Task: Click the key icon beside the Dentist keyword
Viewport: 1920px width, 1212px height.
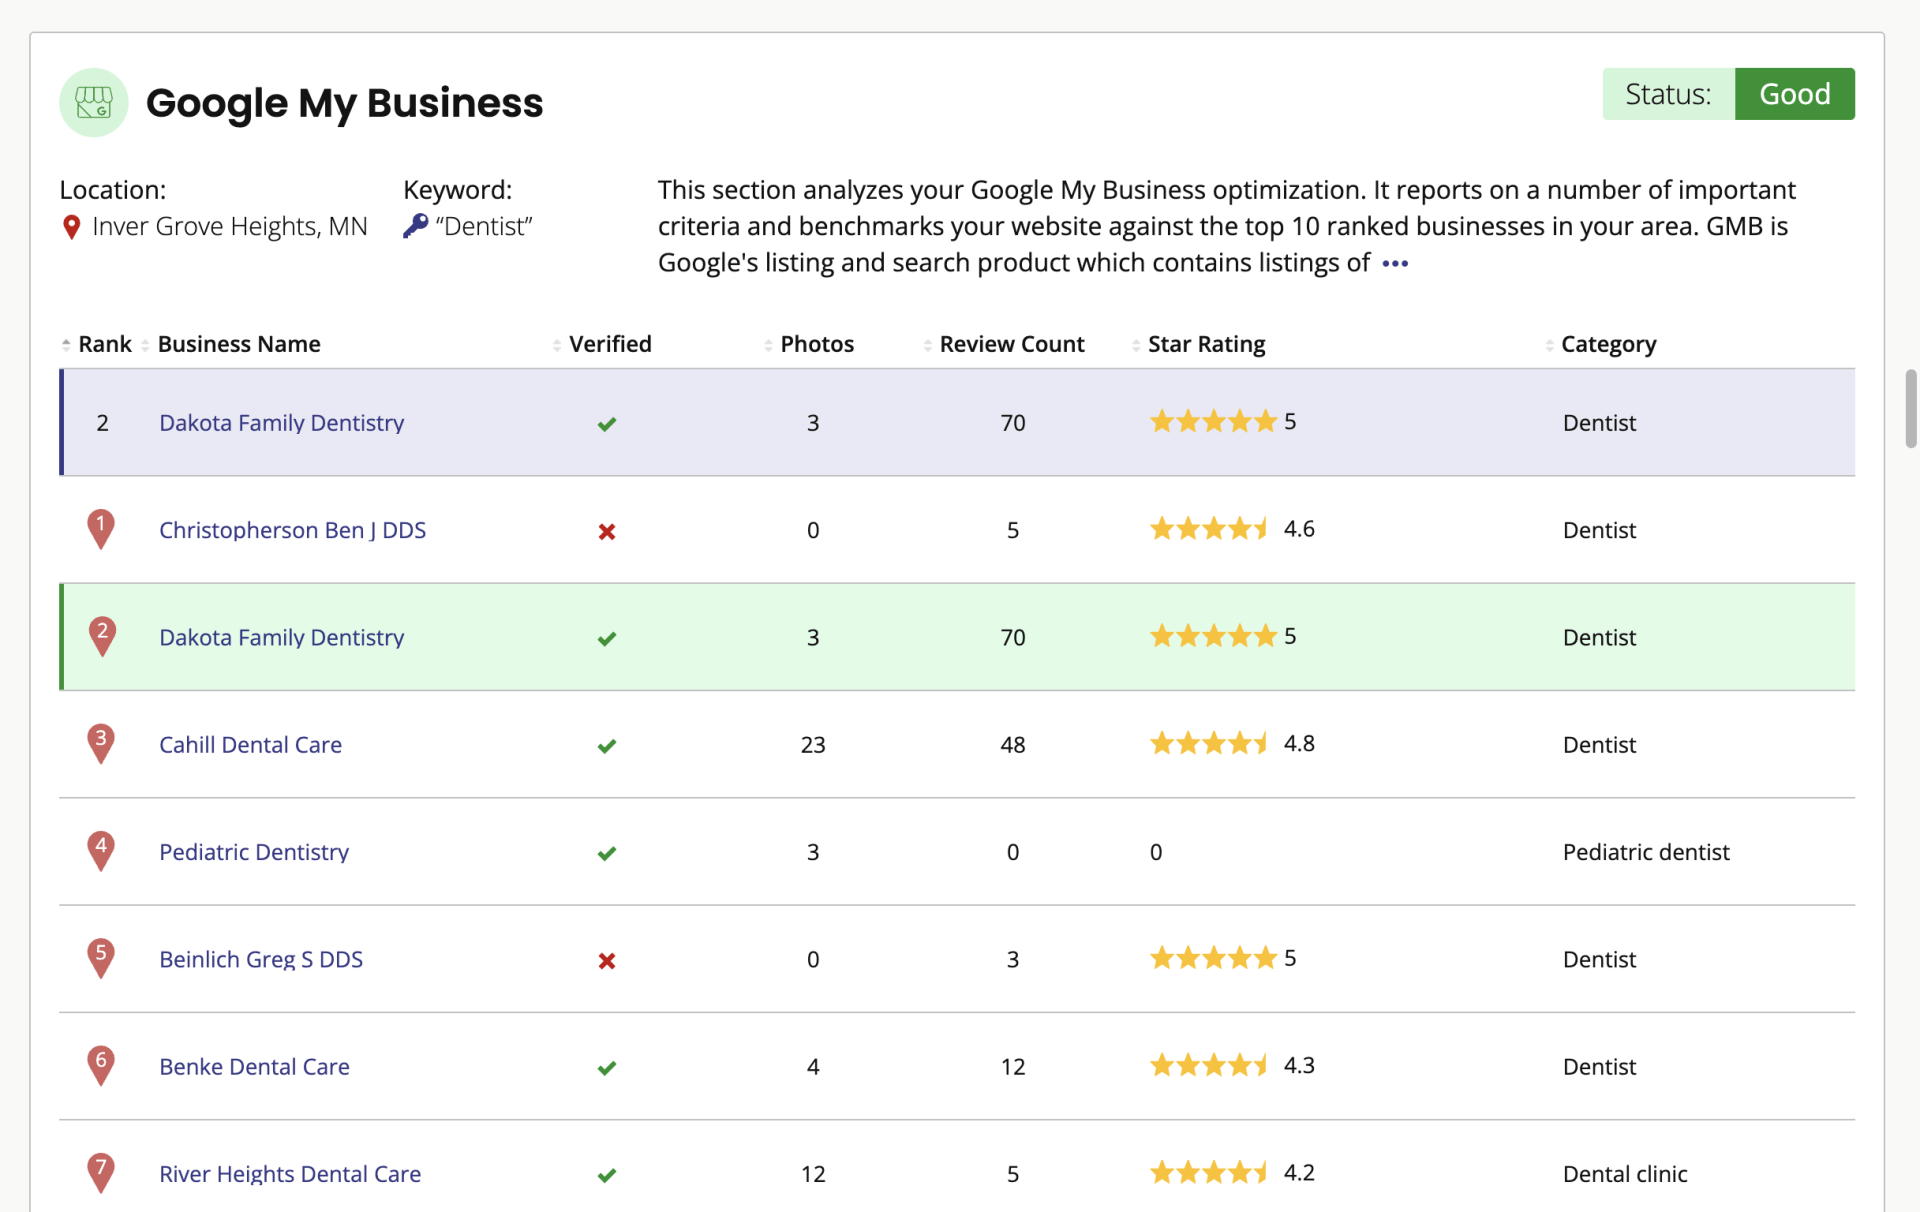Action: (415, 226)
